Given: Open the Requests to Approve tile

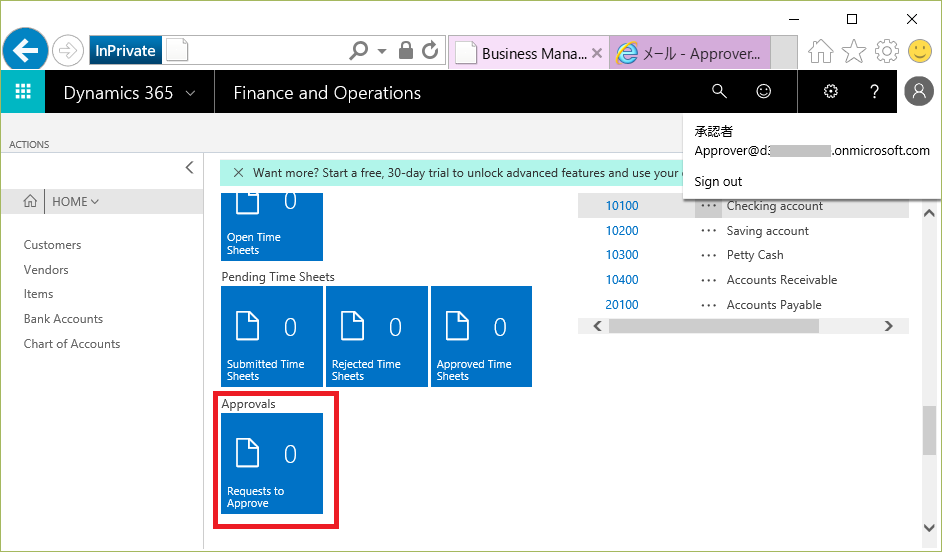Looking at the screenshot, I should tap(272, 463).
